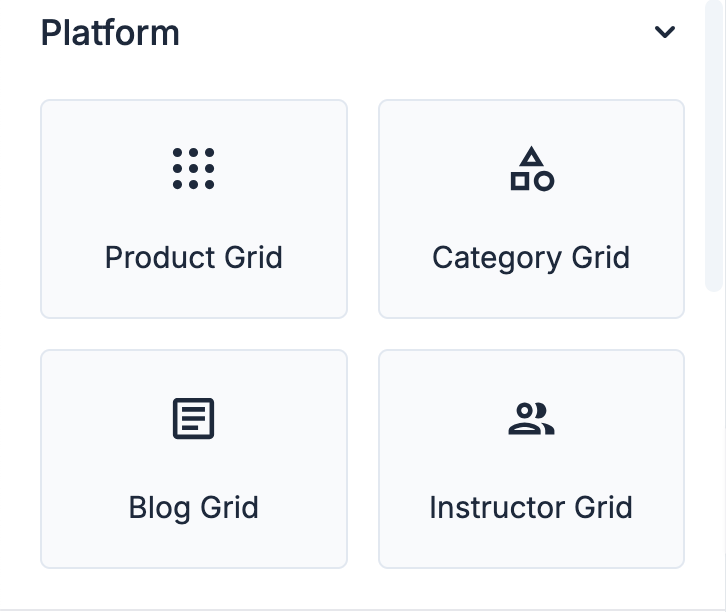The width and height of the screenshot is (726, 612).
Task: Select the Instructor Grid text label
Action: [531, 507]
